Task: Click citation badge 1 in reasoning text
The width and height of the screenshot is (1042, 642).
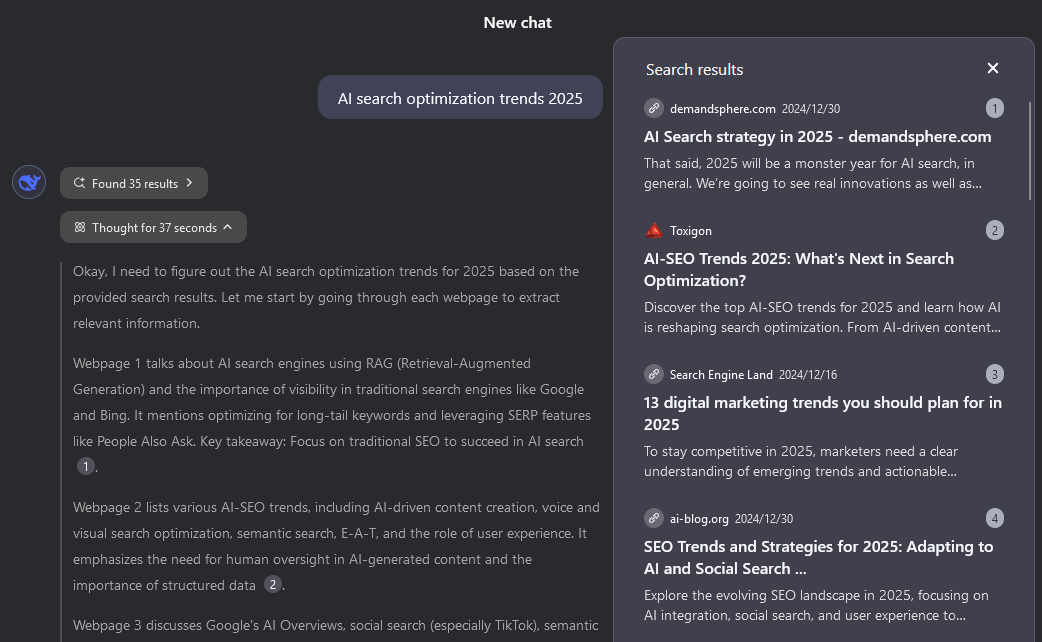Action: point(86,467)
